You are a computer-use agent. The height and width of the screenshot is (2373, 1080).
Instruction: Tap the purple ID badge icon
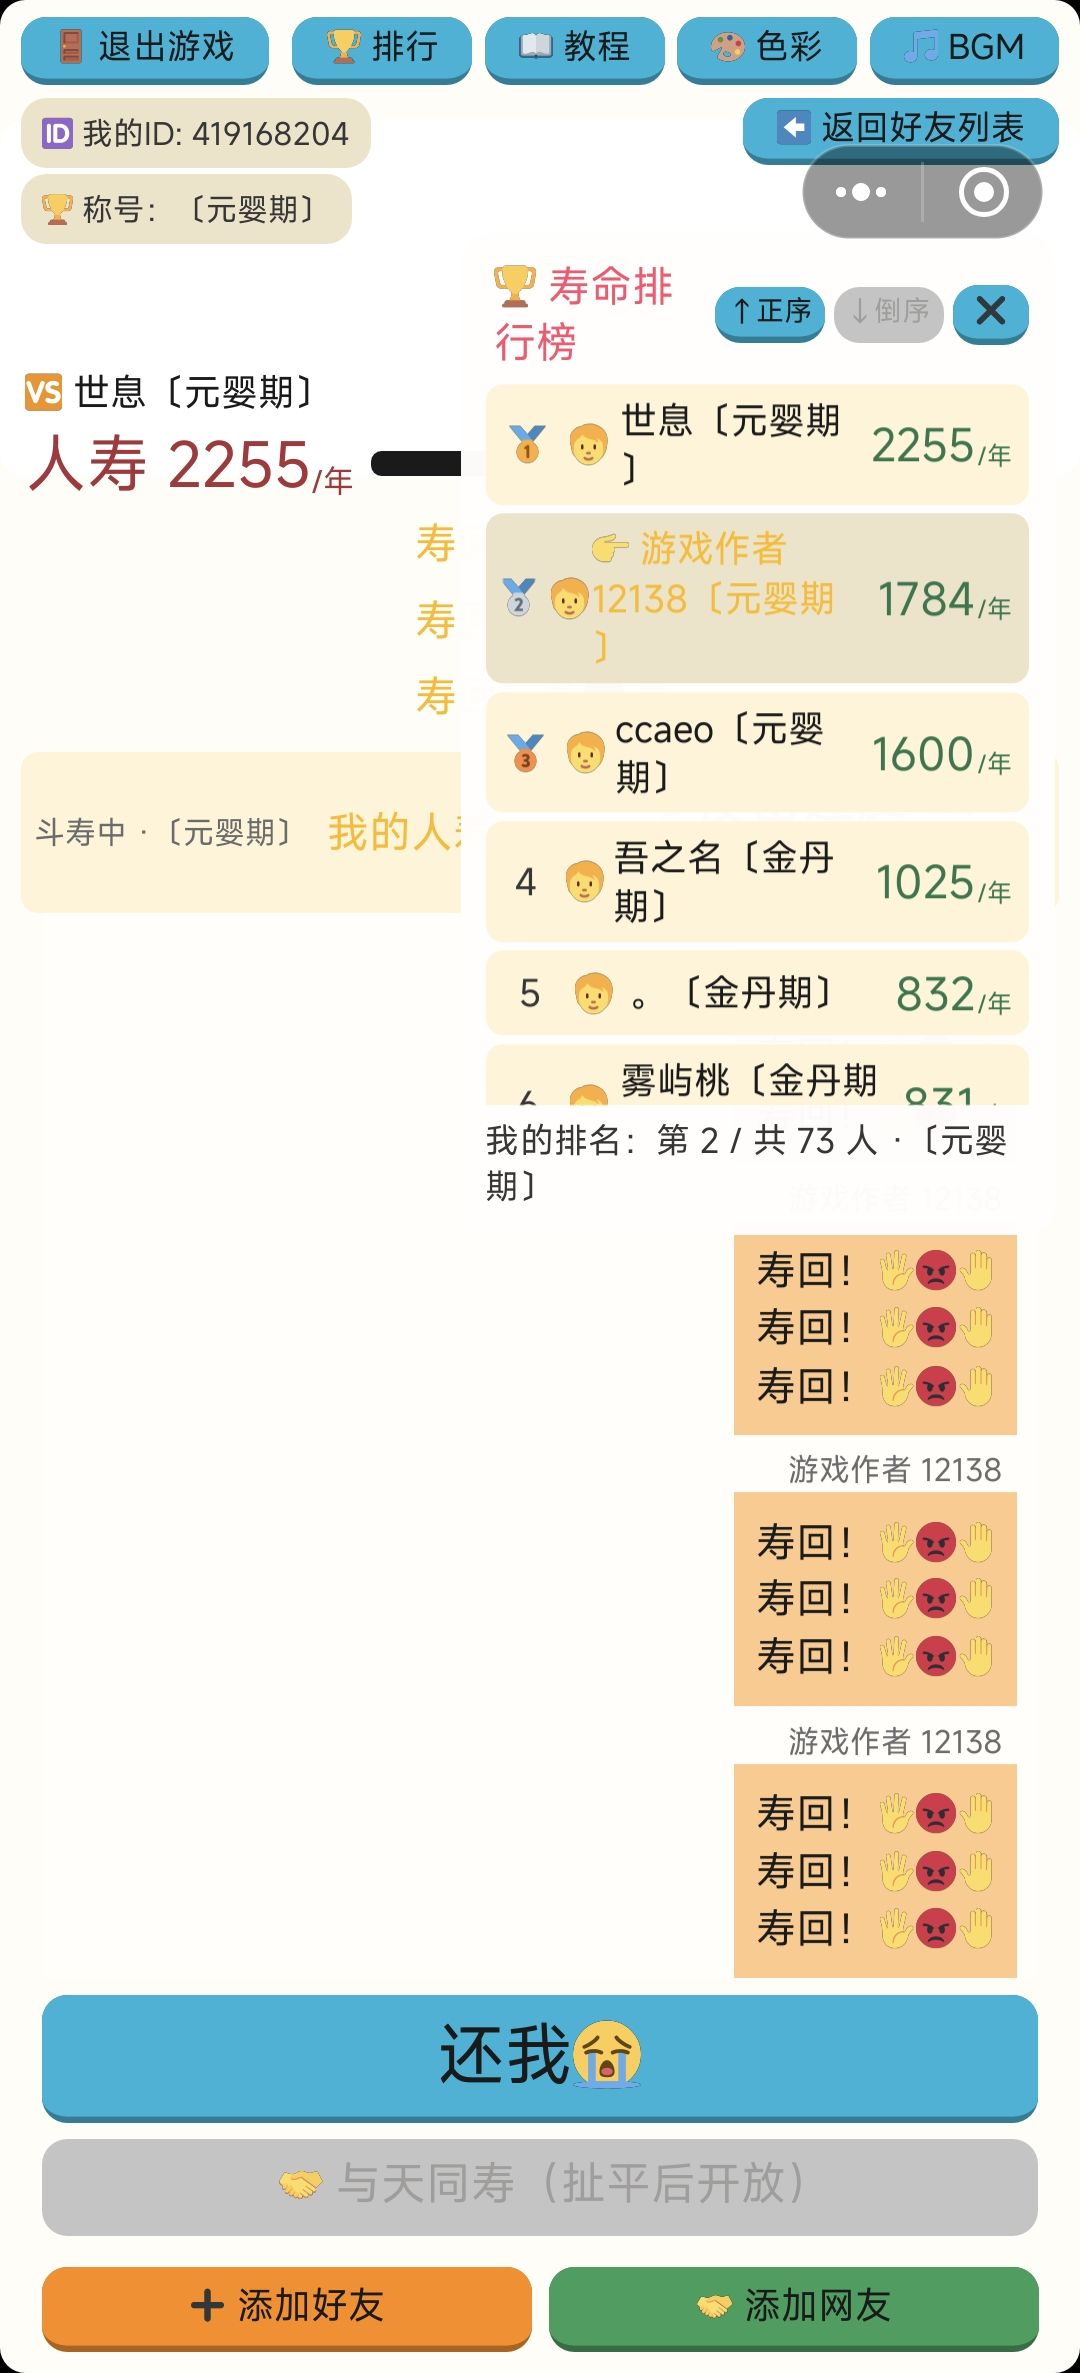pos(57,133)
